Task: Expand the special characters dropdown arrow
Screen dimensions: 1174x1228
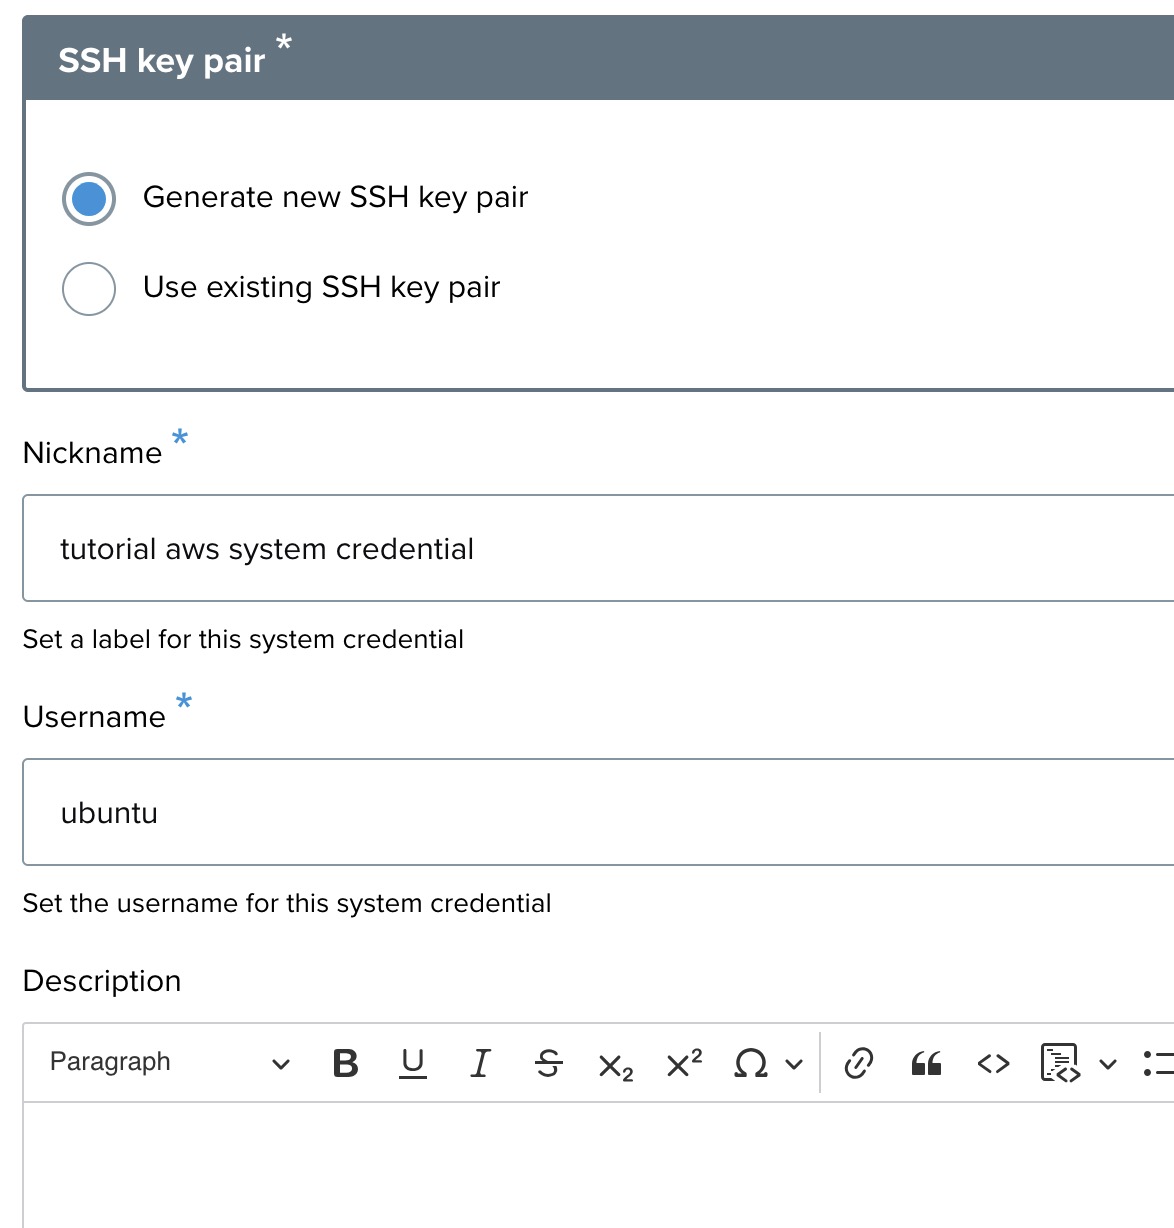Action: coord(794,1064)
